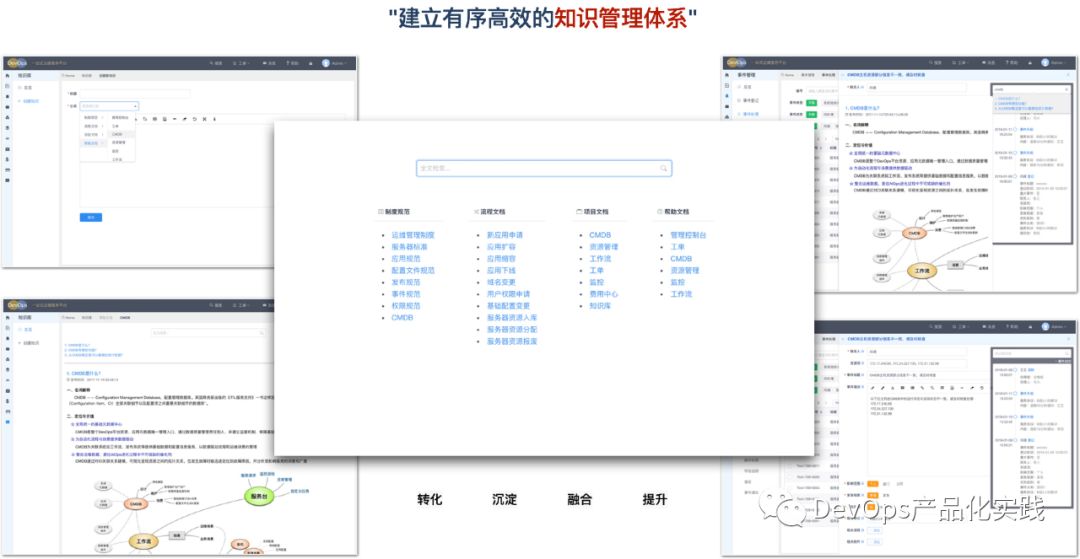This screenshot has height=559, width=1080.
Task: Click the home sidebar icon in the top-left window
Action: coord(8,75)
